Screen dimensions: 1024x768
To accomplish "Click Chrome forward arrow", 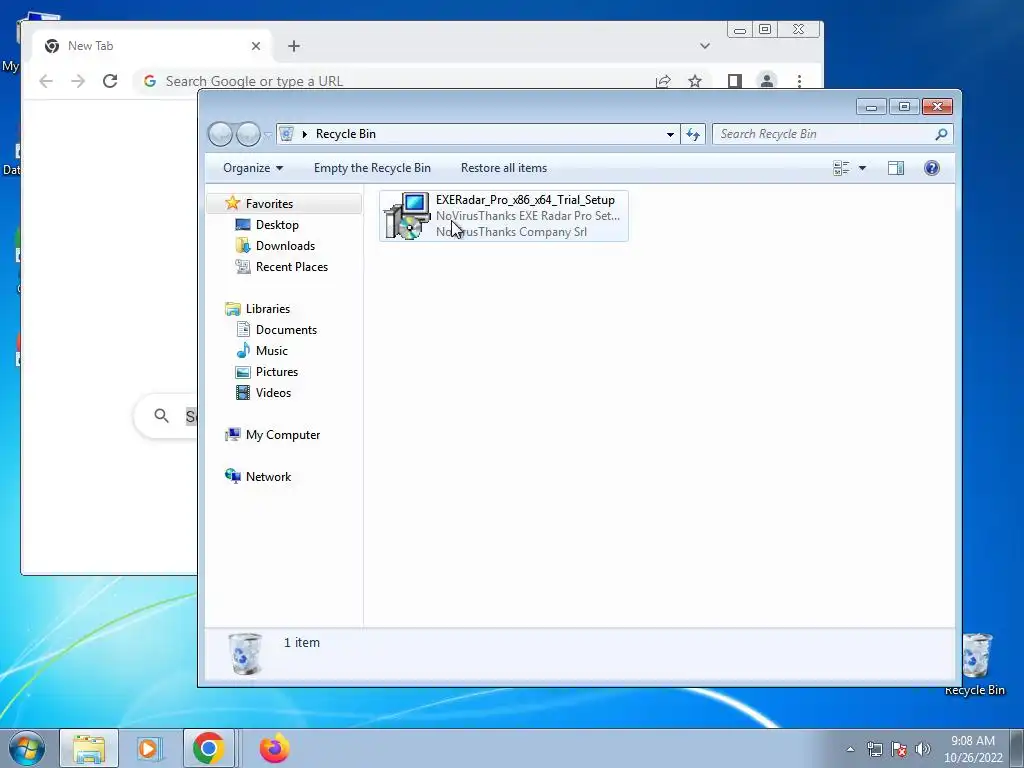I will 78,81.
